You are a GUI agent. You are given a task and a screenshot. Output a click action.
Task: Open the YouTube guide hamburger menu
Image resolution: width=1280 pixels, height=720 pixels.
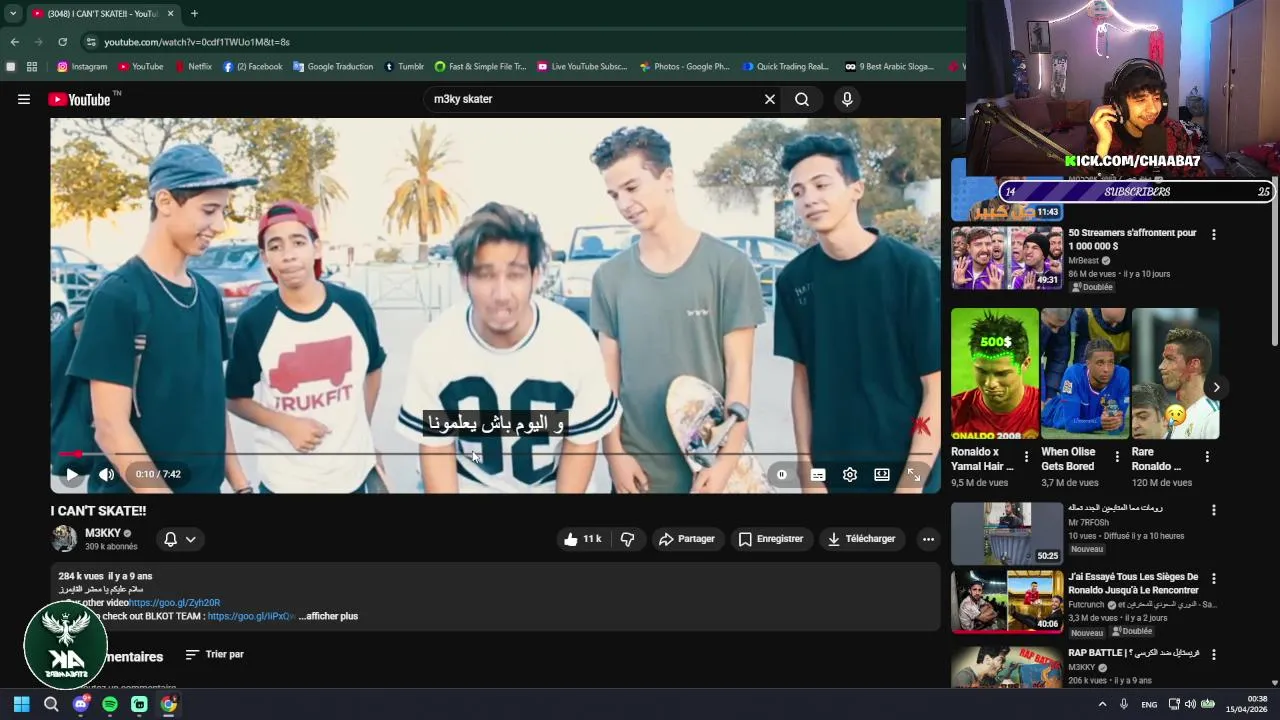(x=24, y=99)
